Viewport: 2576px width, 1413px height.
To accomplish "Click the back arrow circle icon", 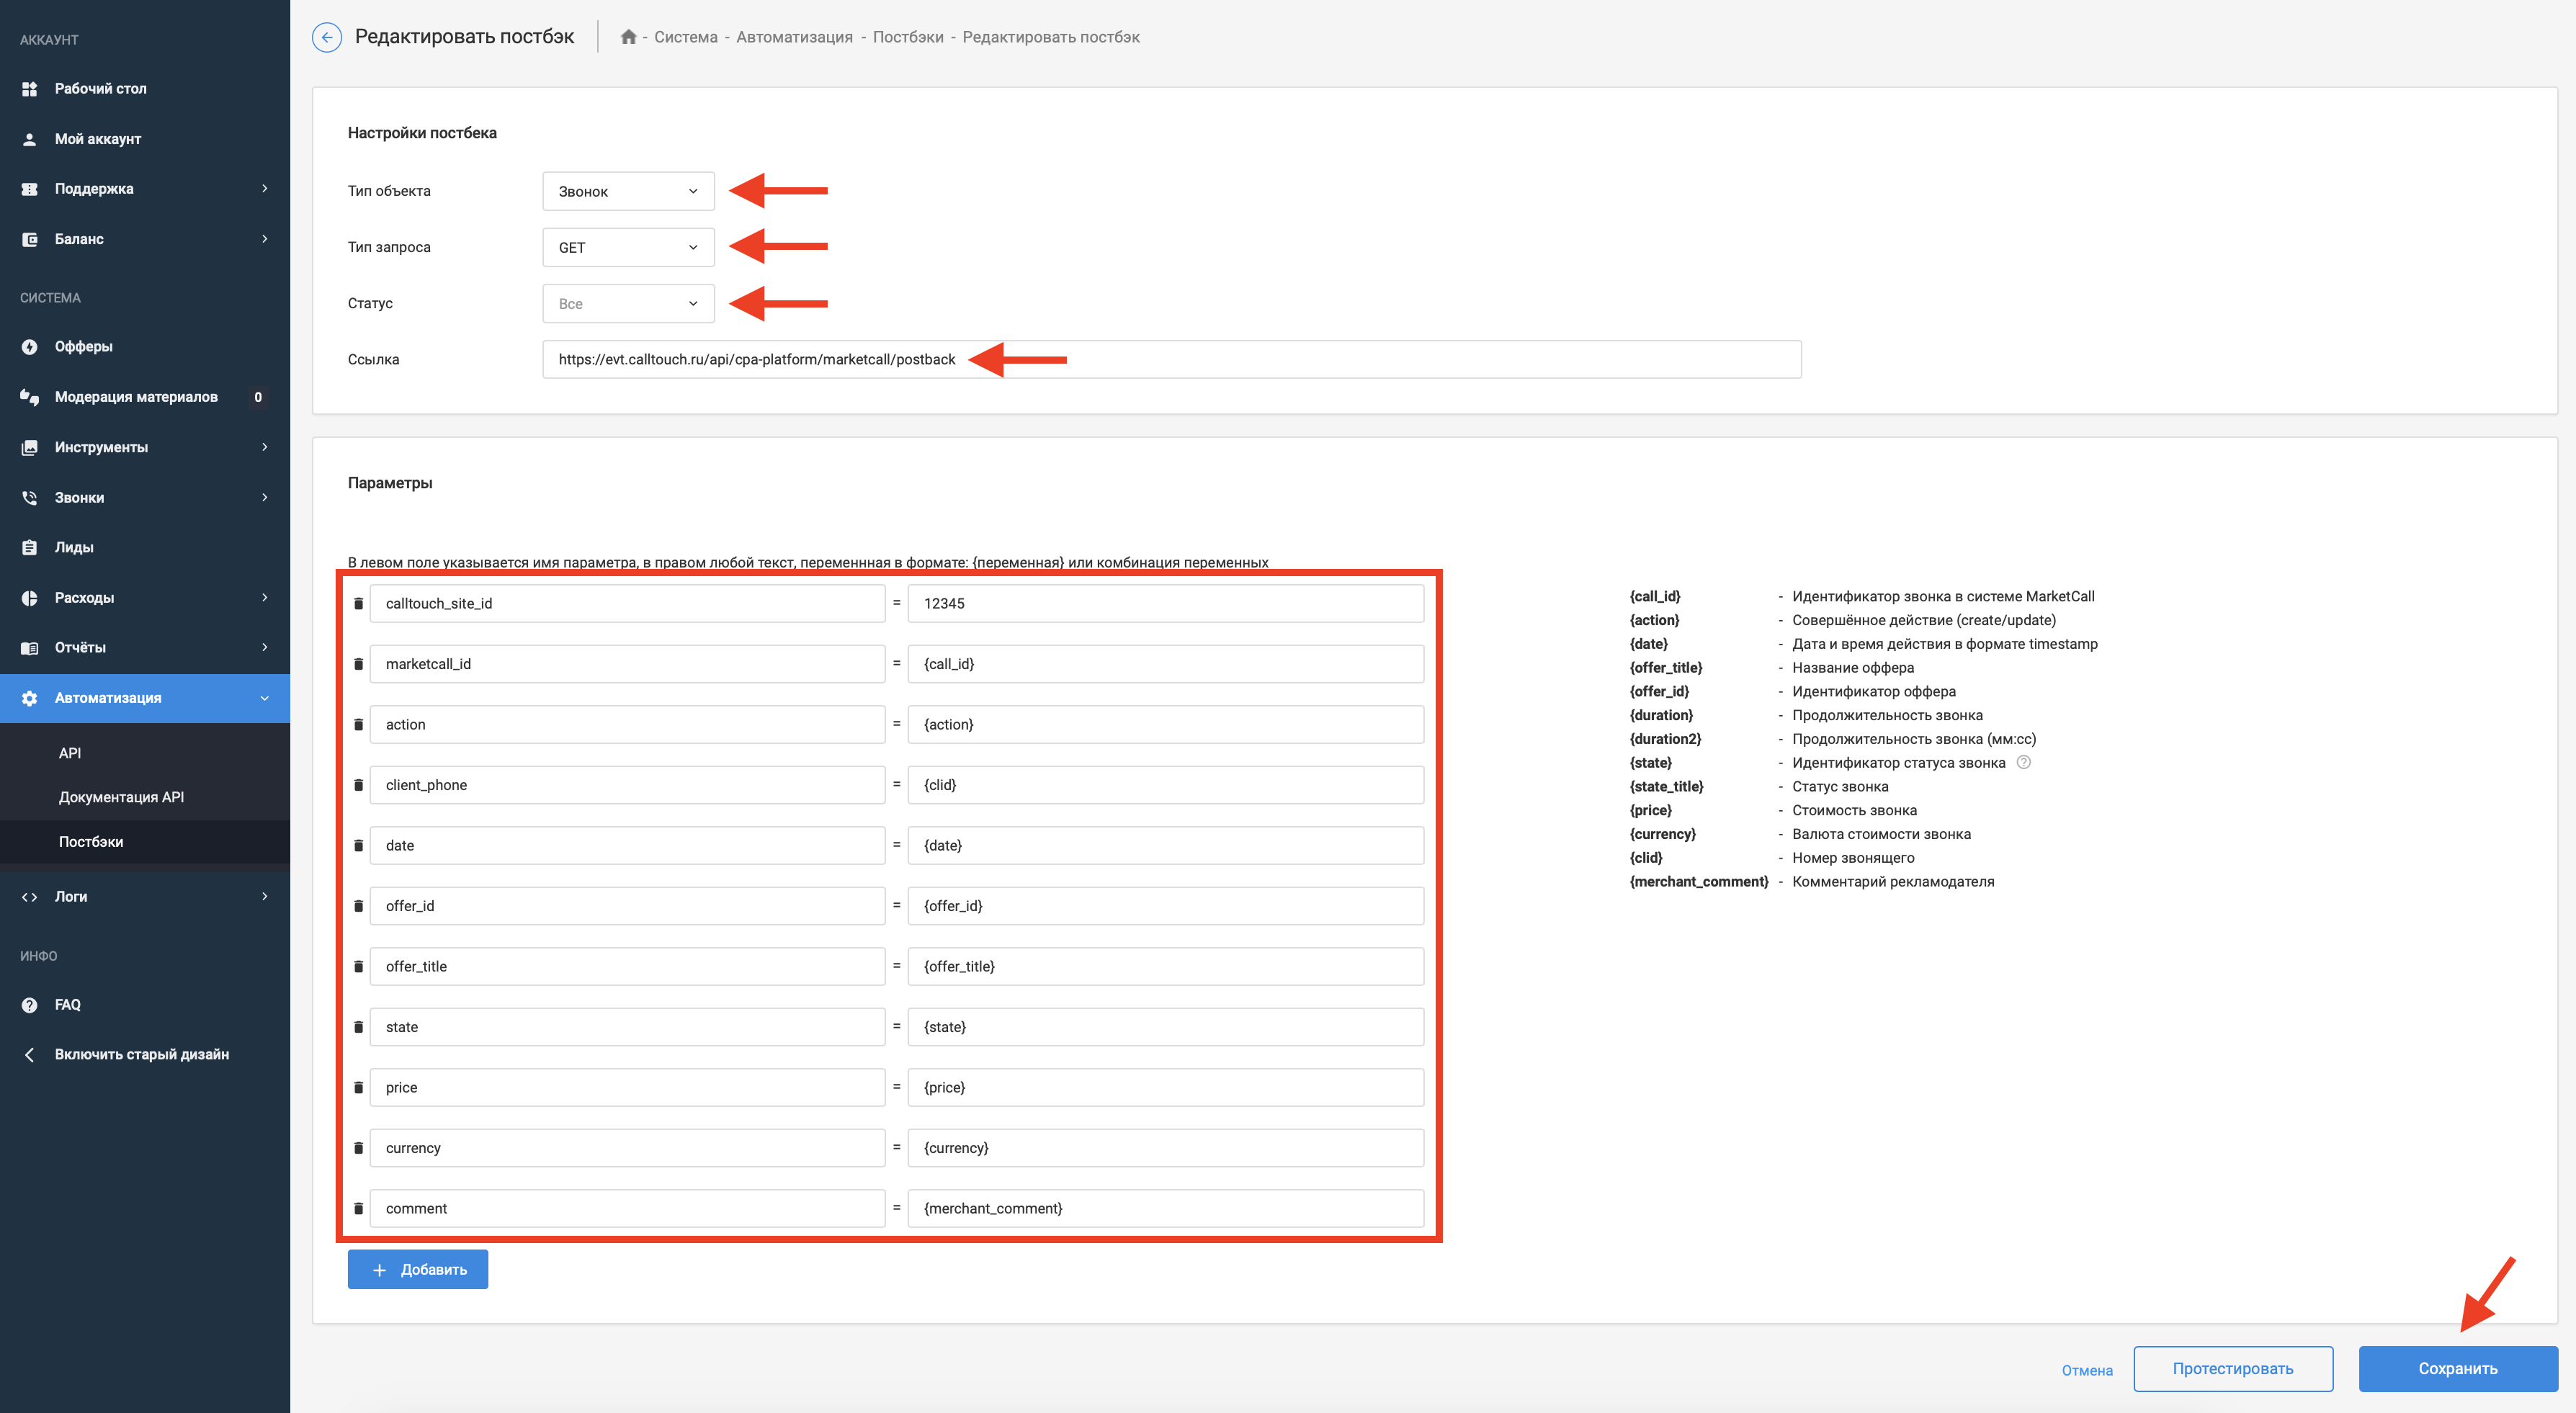I will click(x=326, y=37).
